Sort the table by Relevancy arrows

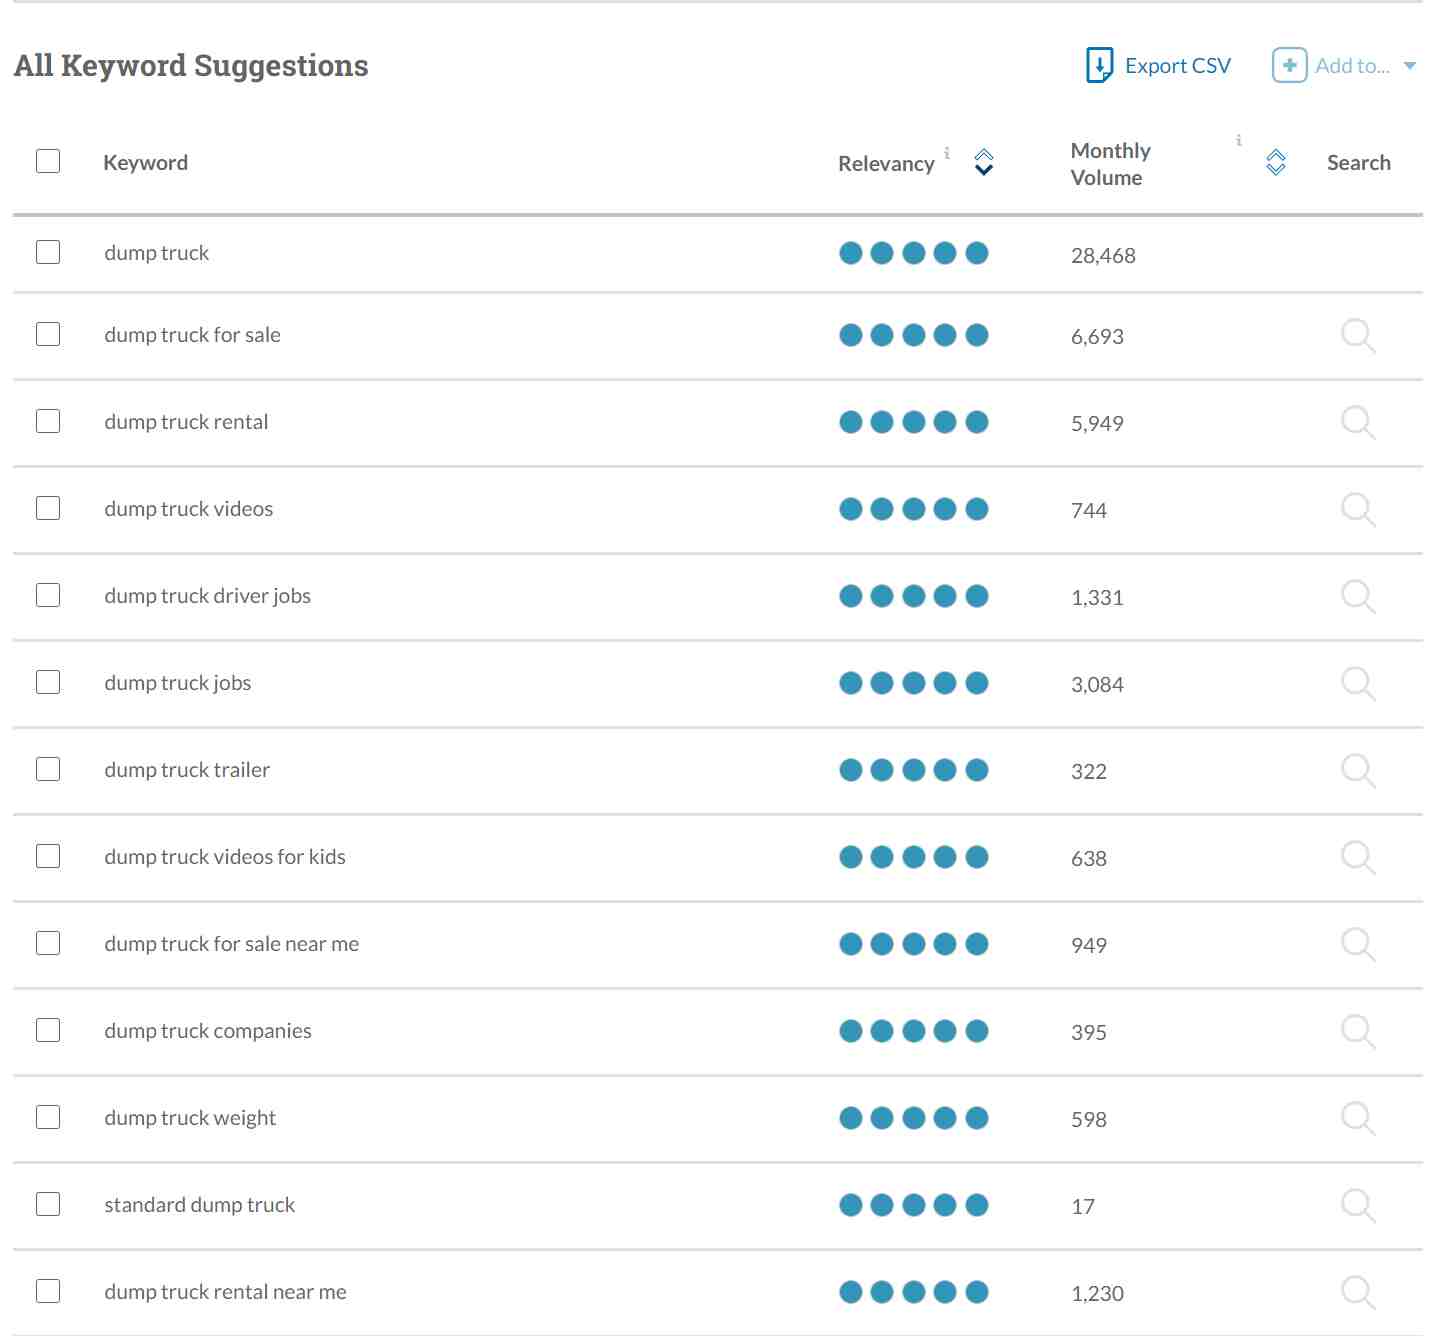(x=984, y=162)
